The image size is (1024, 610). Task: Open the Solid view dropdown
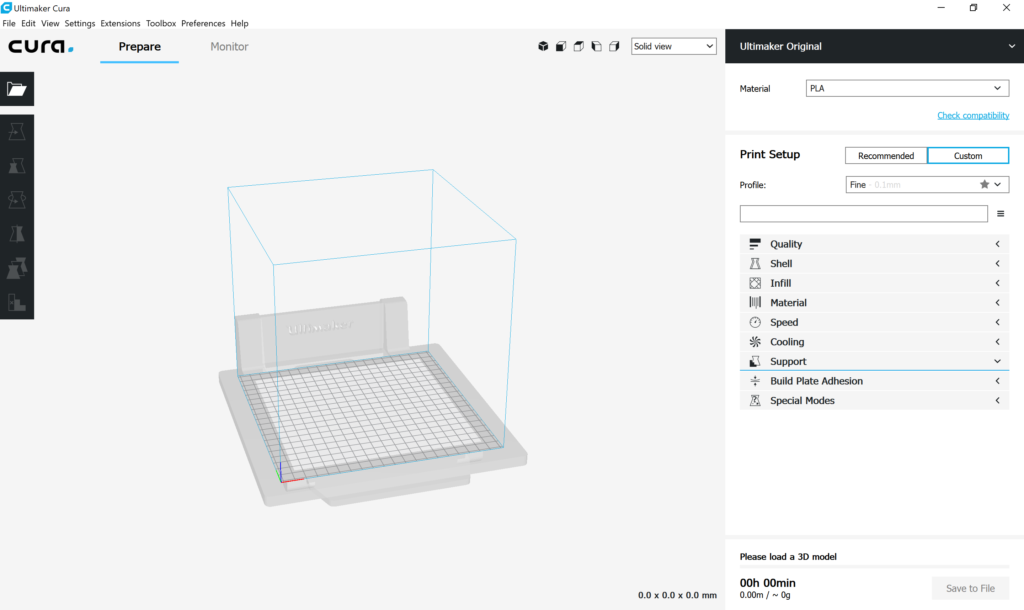pyautogui.click(x=673, y=46)
